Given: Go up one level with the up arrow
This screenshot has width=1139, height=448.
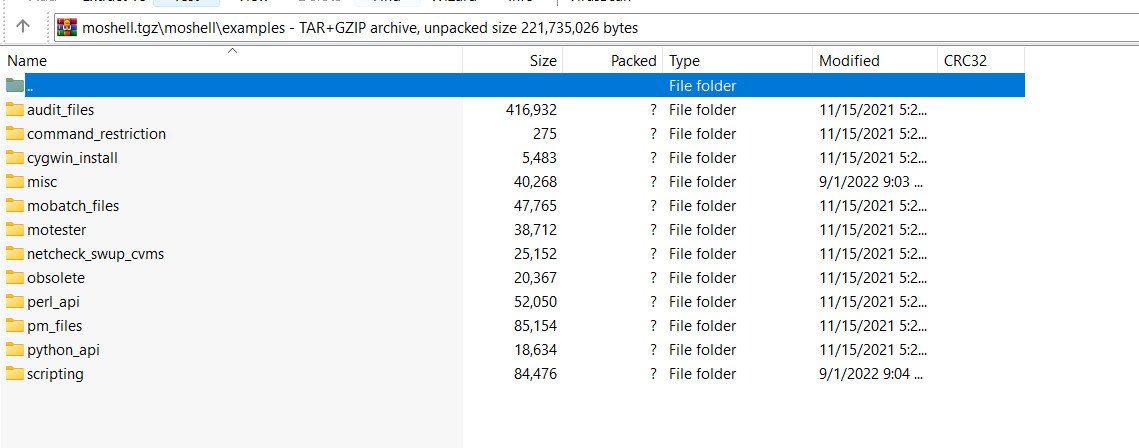Looking at the screenshot, I should 23,27.
